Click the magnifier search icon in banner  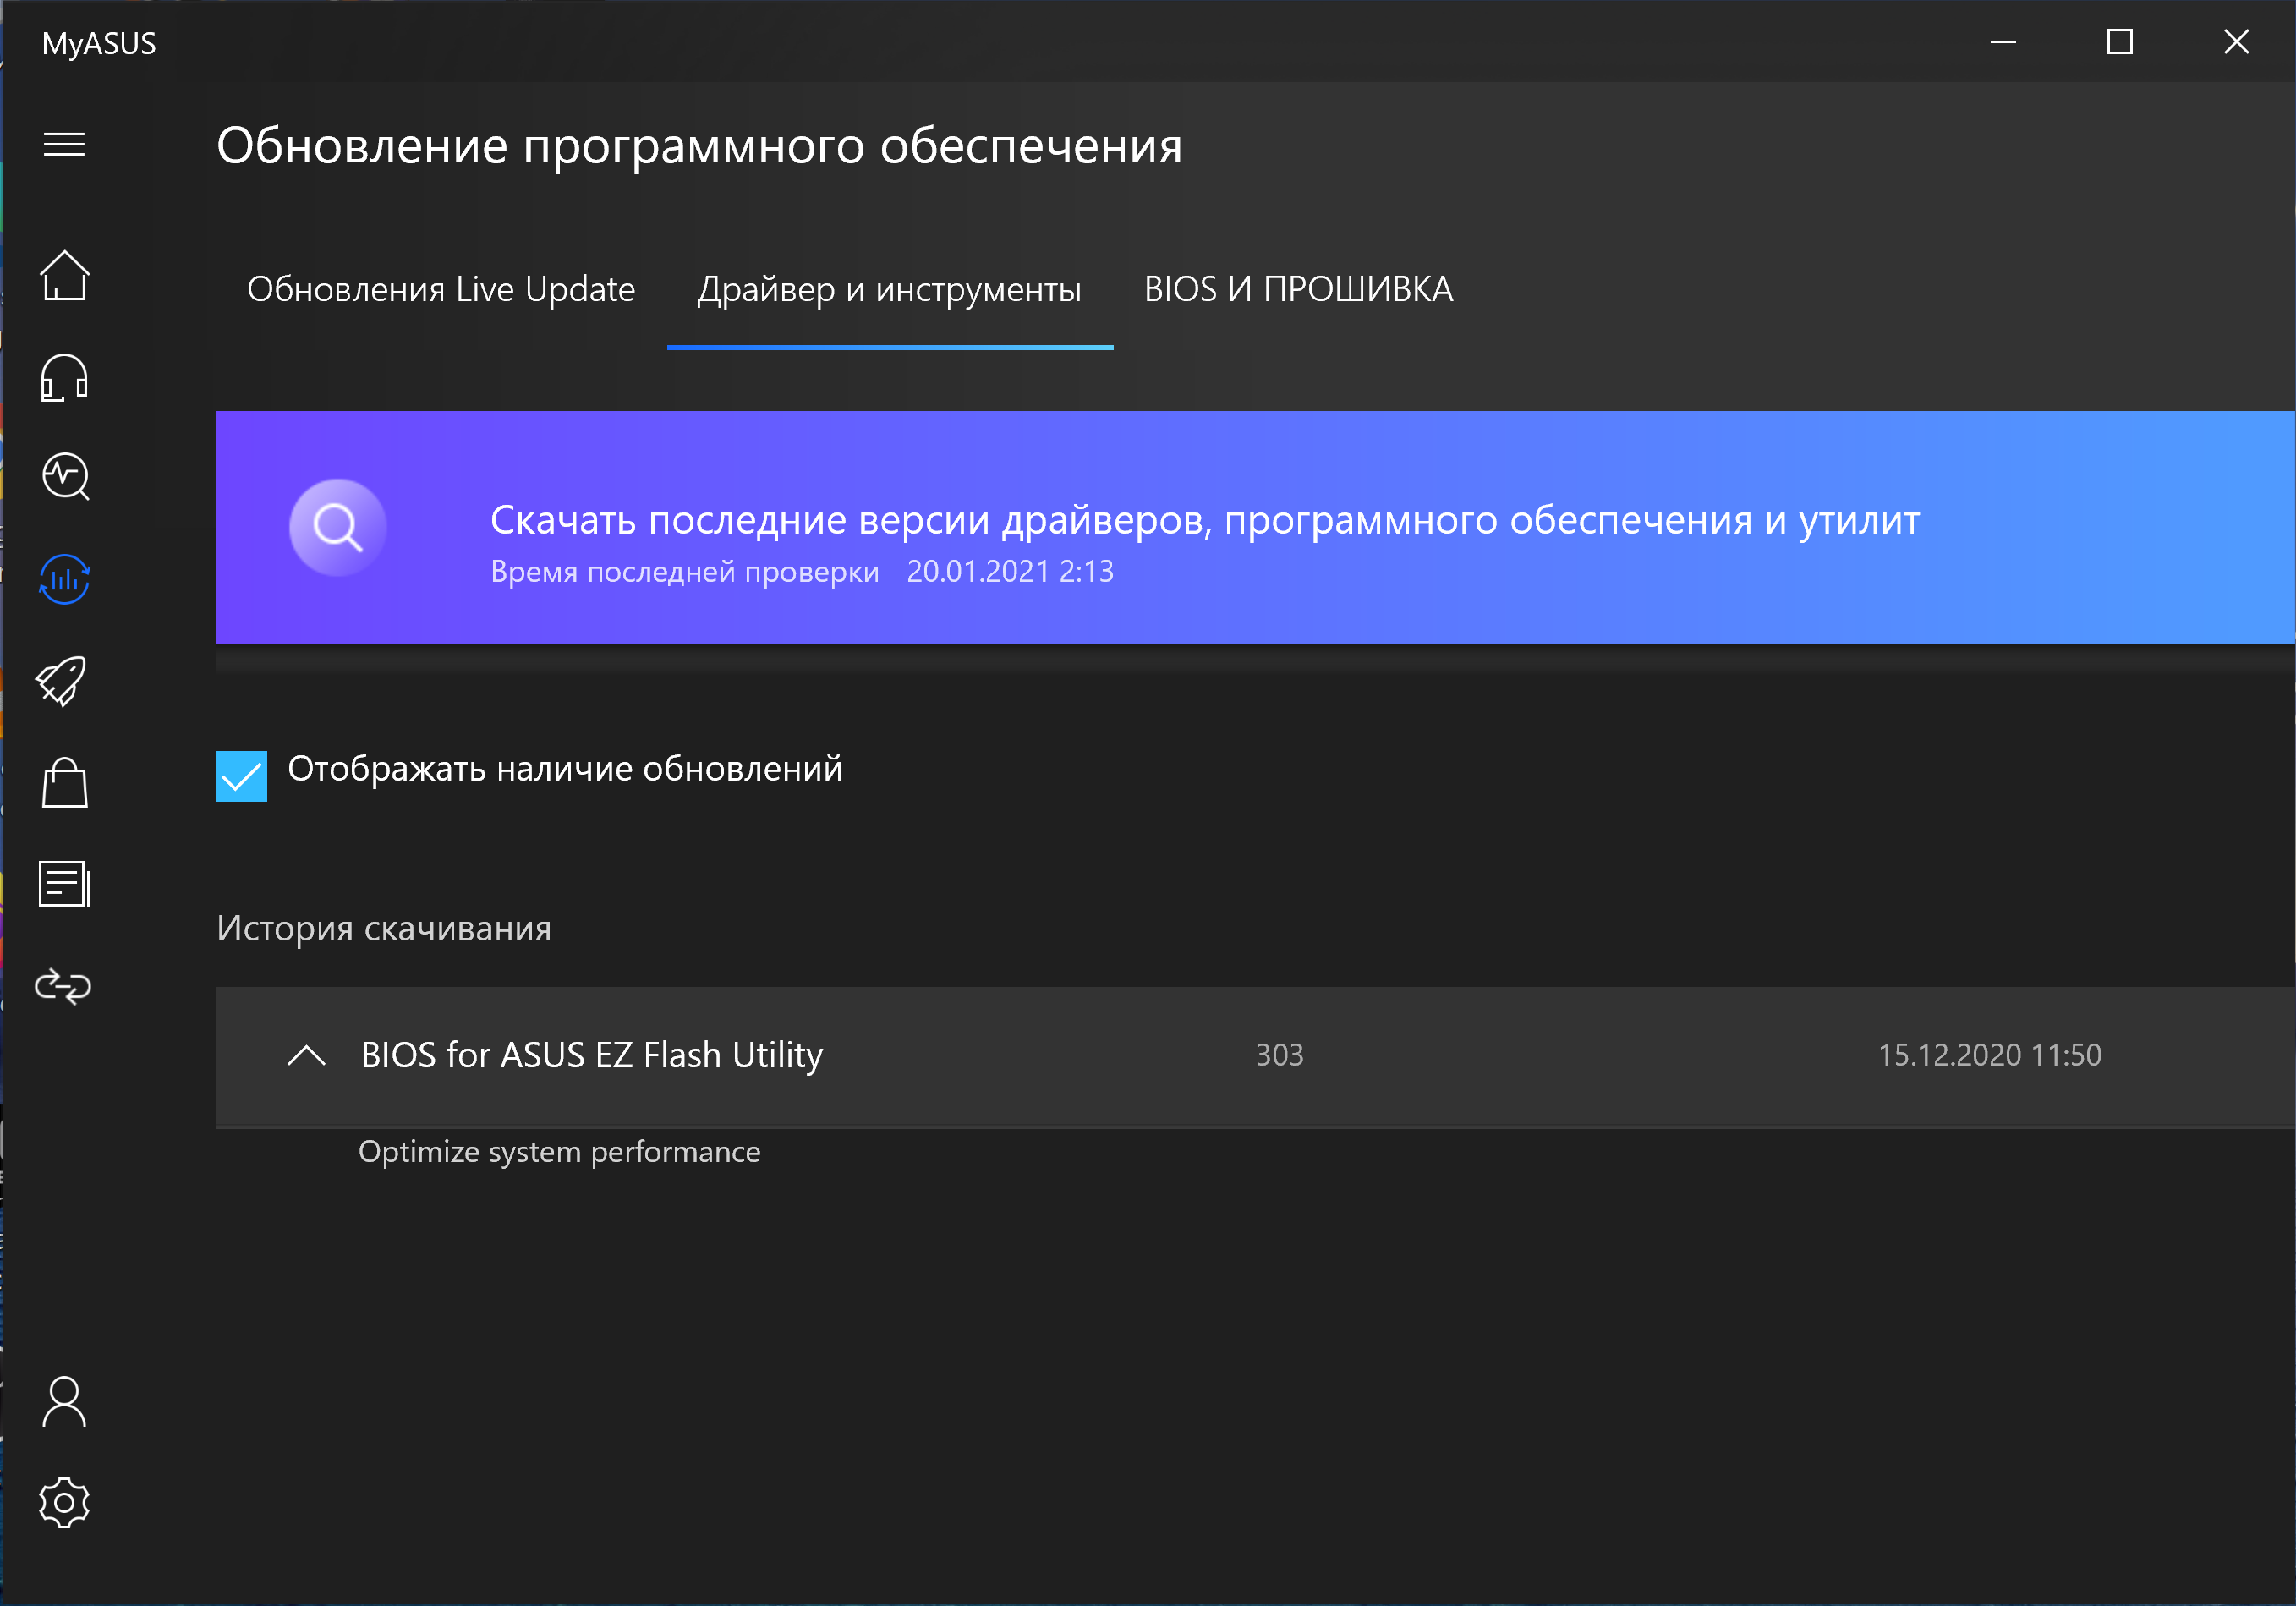pos(338,527)
